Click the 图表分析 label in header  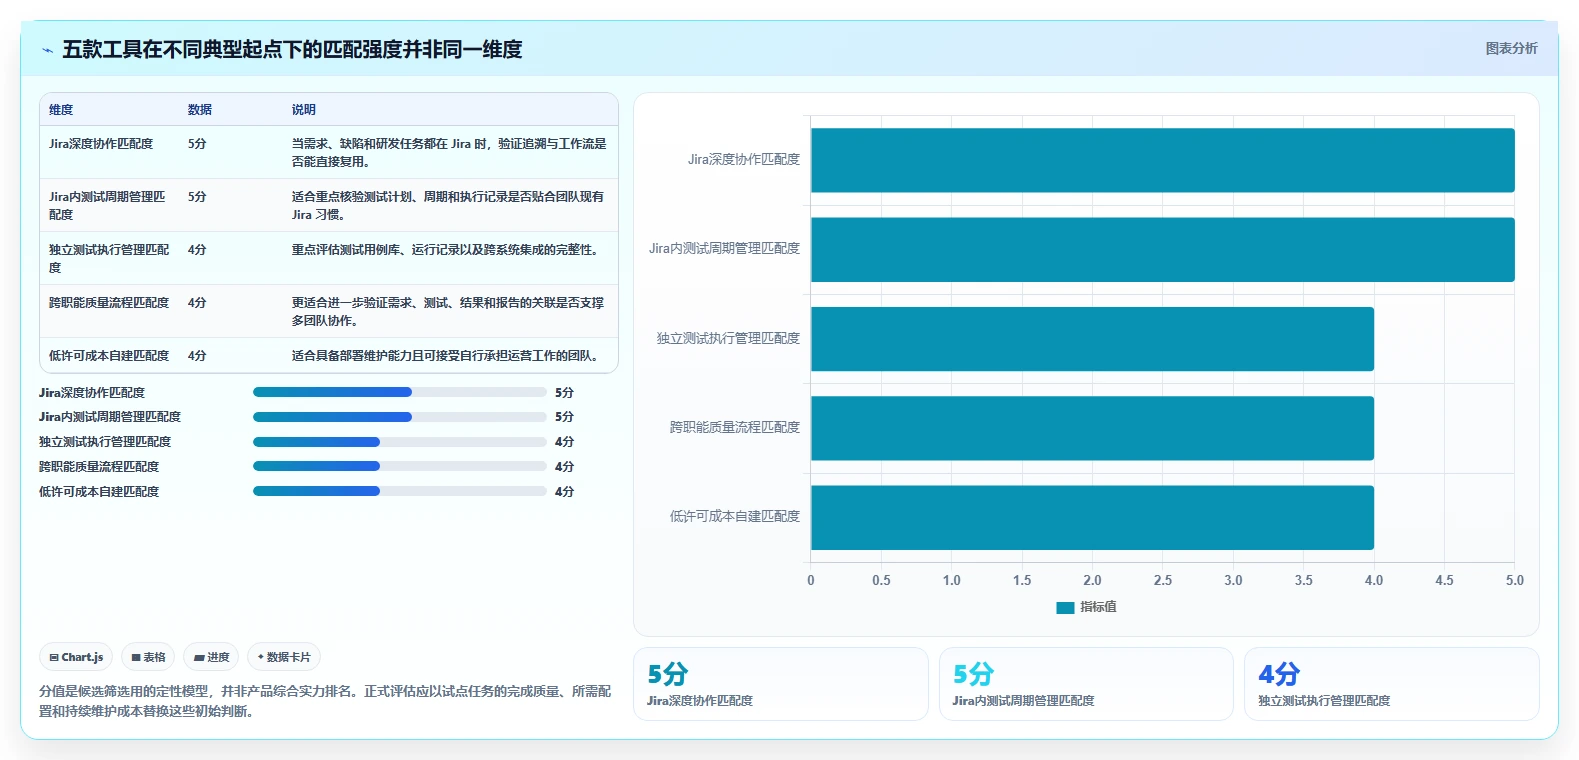pos(1511,48)
